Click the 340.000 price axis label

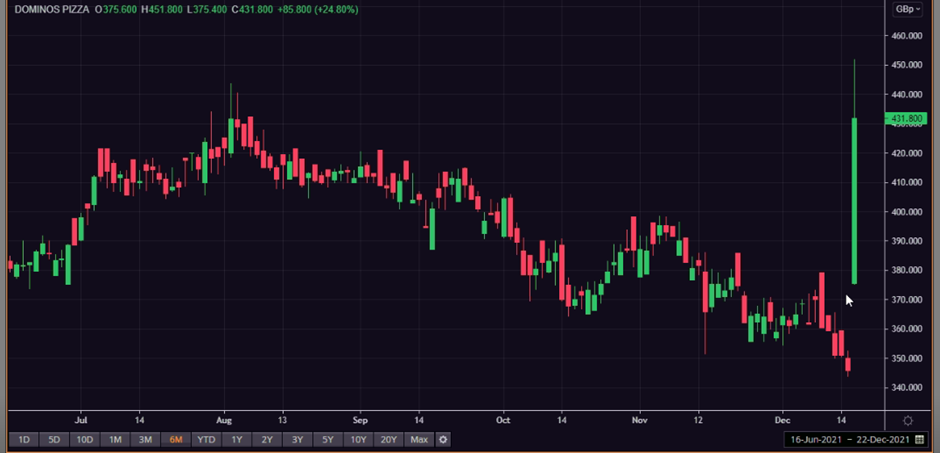[x=907, y=387]
